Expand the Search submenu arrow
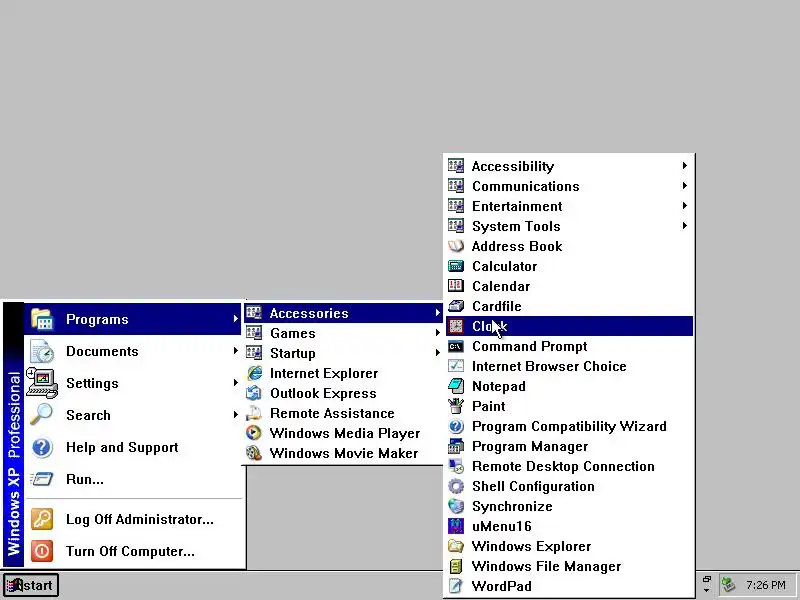The width and height of the screenshot is (800, 600). tap(235, 415)
